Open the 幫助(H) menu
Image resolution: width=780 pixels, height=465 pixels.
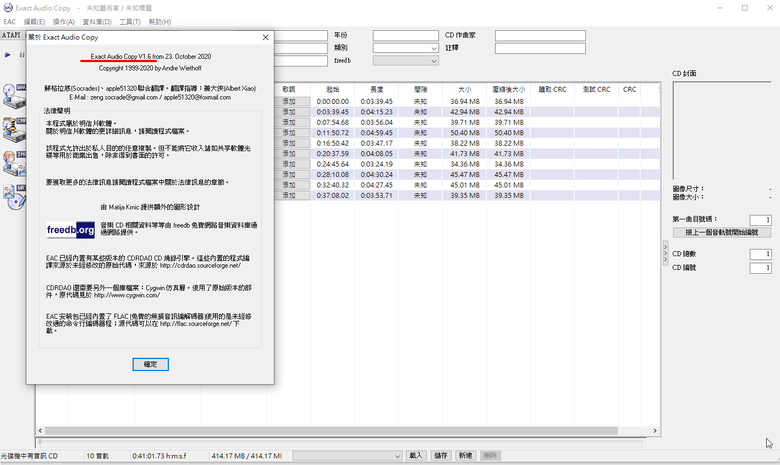(160, 22)
